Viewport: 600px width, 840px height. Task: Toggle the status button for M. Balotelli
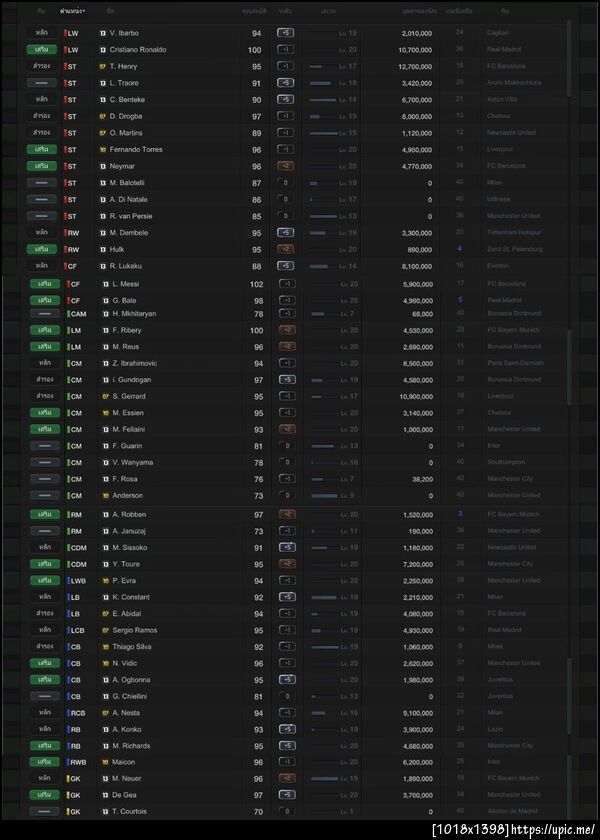tap(43, 183)
